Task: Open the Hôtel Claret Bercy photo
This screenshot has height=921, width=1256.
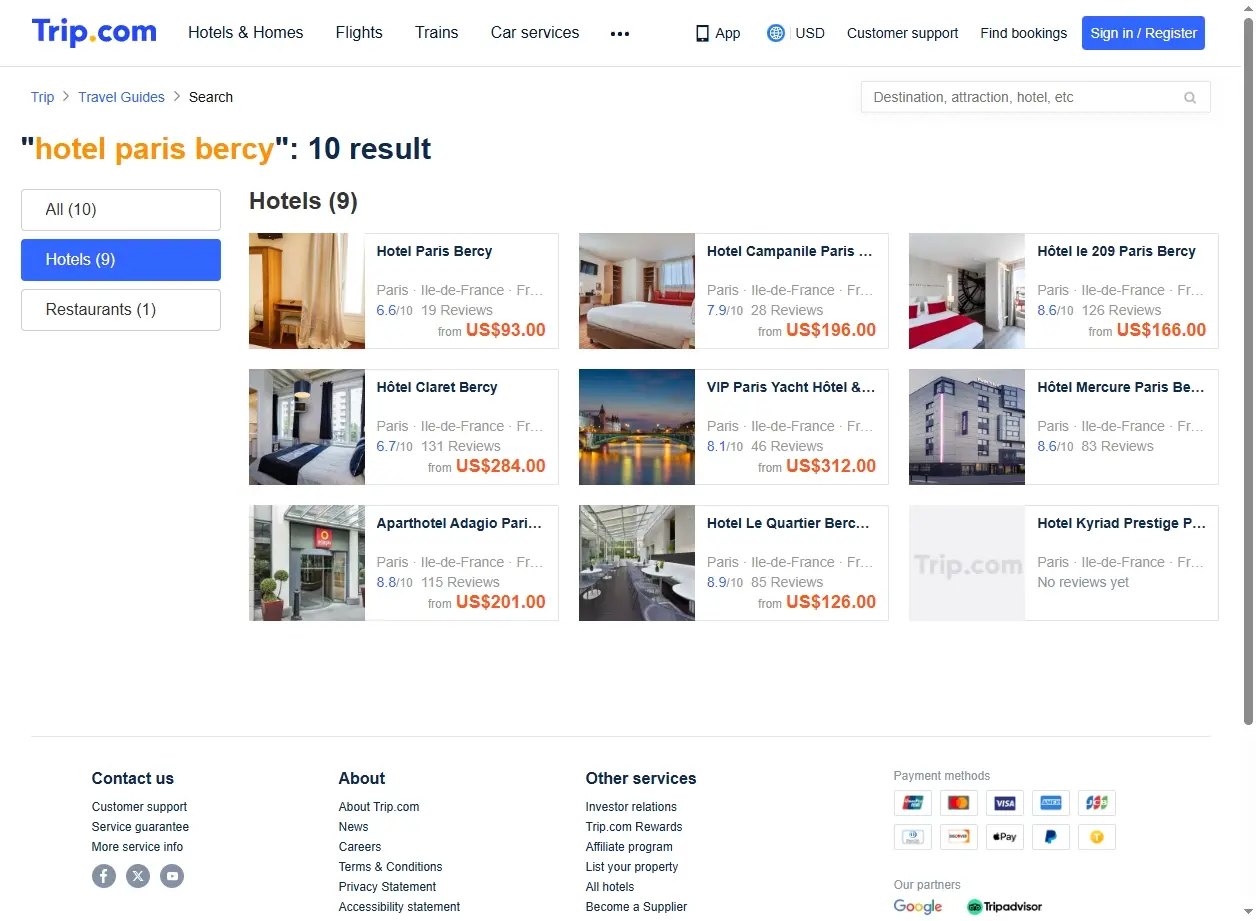Action: (x=307, y=427)
